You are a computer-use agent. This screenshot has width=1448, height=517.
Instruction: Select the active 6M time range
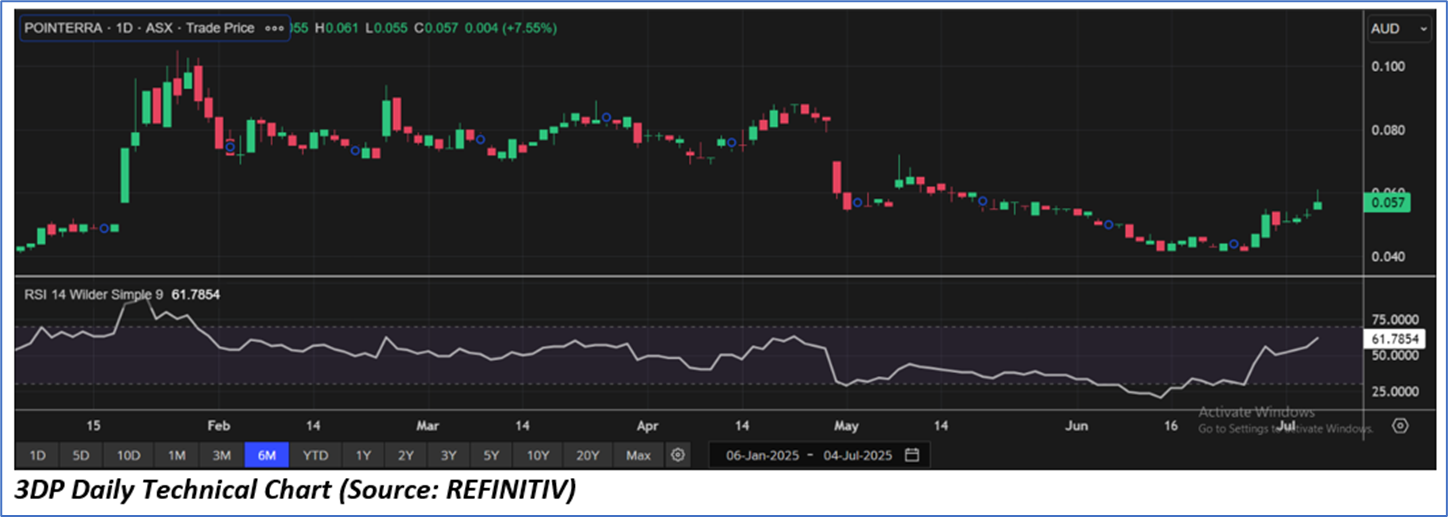267,455
